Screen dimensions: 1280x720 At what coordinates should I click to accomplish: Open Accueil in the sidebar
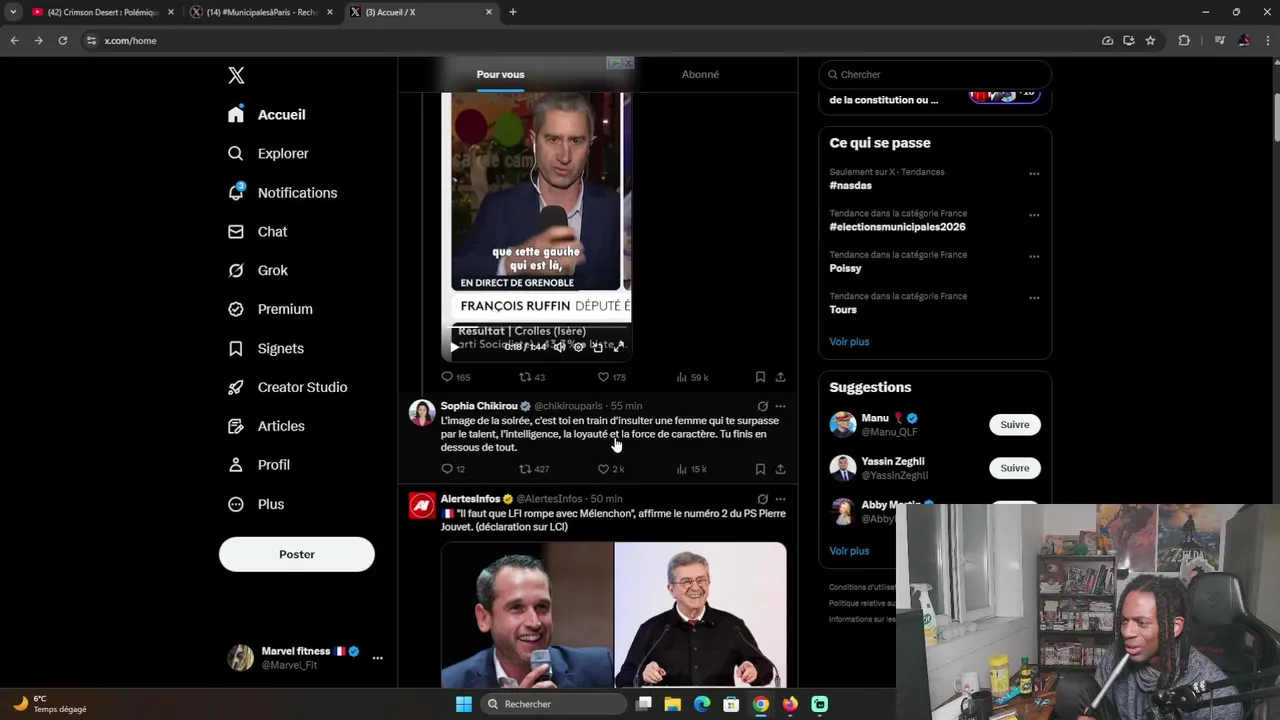pos(267,114)
